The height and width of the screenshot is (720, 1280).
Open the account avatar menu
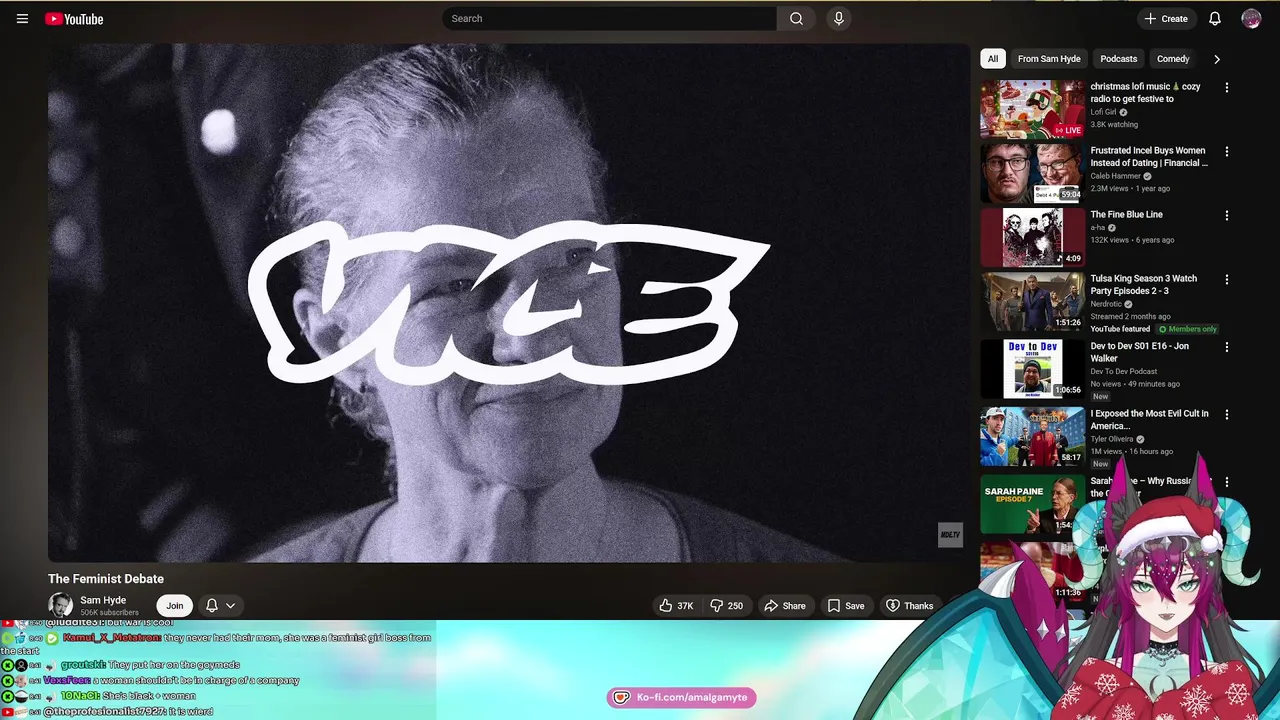pyautogui.click(x=1251, y=18)
